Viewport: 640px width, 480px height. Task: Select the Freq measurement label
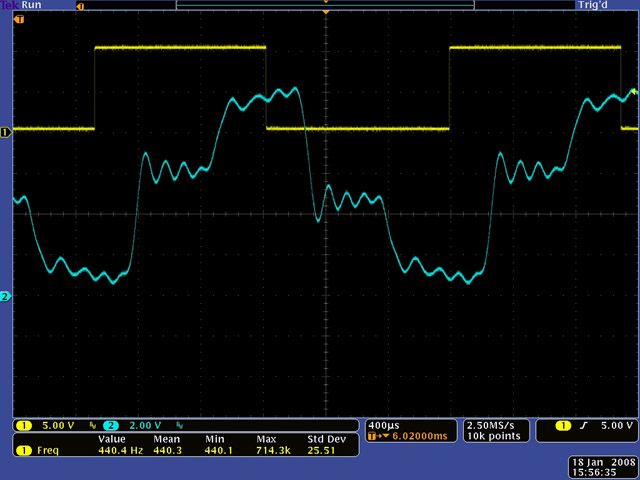[46, 452]
